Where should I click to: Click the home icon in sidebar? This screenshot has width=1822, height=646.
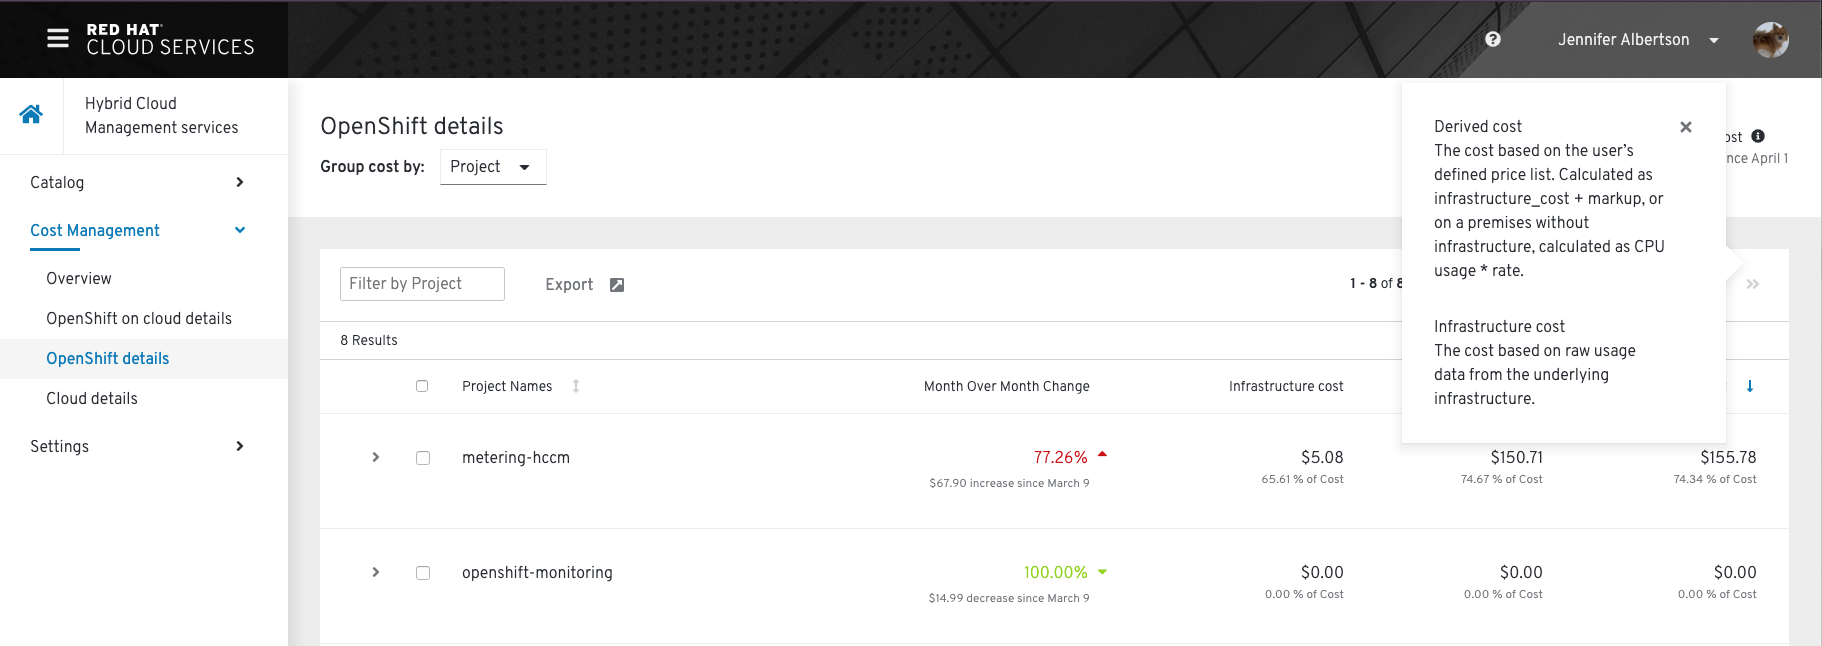pos(31,114)
